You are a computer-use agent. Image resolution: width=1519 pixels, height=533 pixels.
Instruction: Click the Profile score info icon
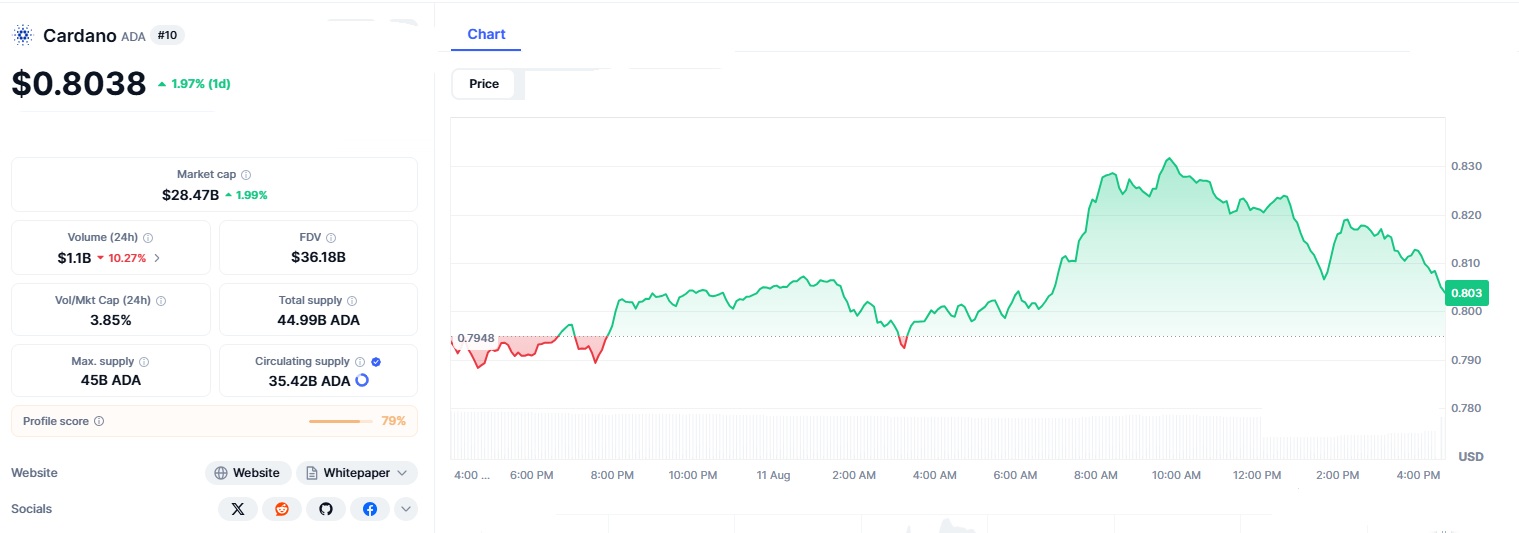(x=99, y=421)
